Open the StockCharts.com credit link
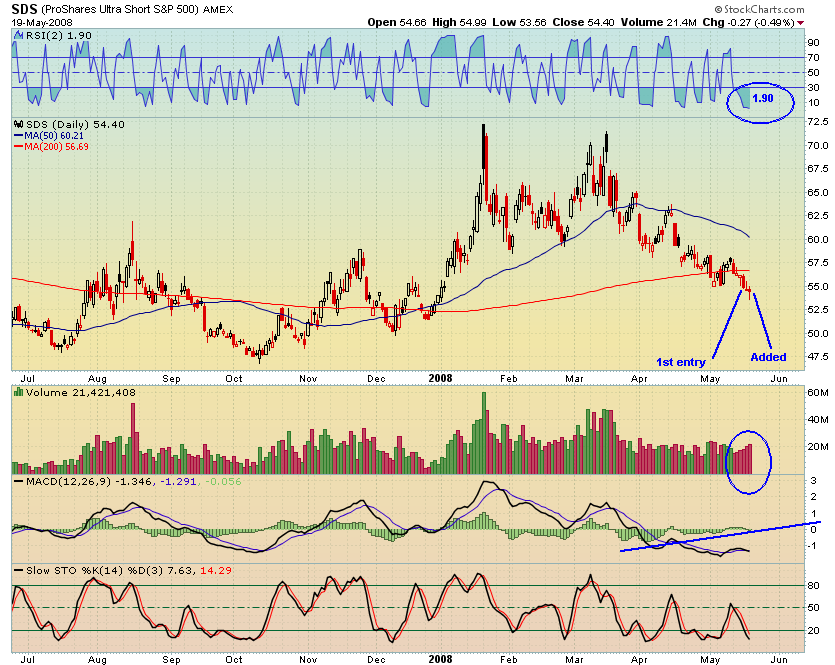 pyautogui.click(x=759, y=9)
